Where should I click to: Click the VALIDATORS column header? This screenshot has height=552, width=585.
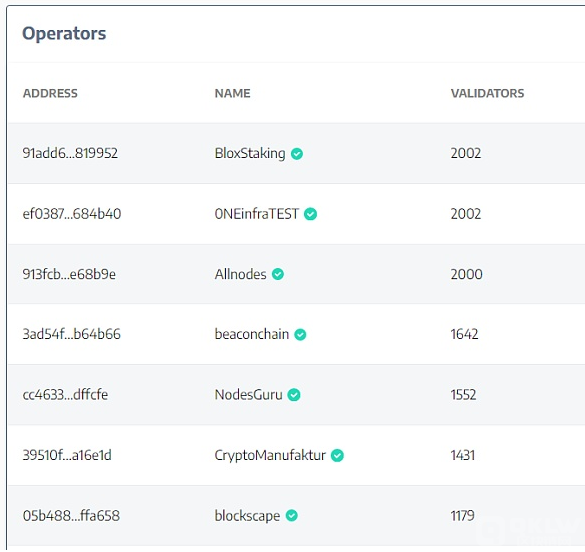point(487,93)
